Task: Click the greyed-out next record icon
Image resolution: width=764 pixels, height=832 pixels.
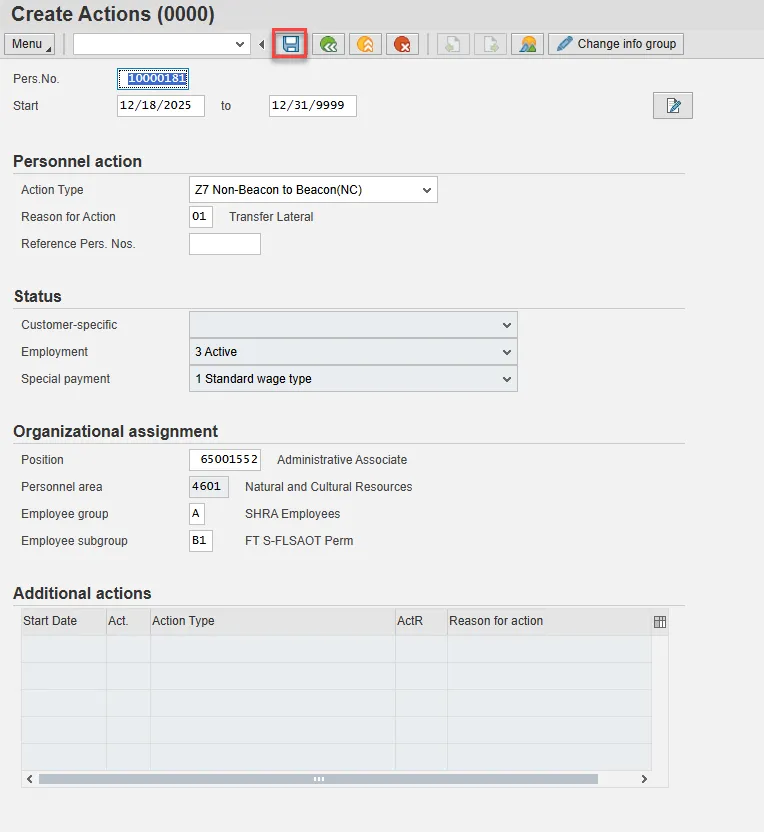Action: click(490, 44)
